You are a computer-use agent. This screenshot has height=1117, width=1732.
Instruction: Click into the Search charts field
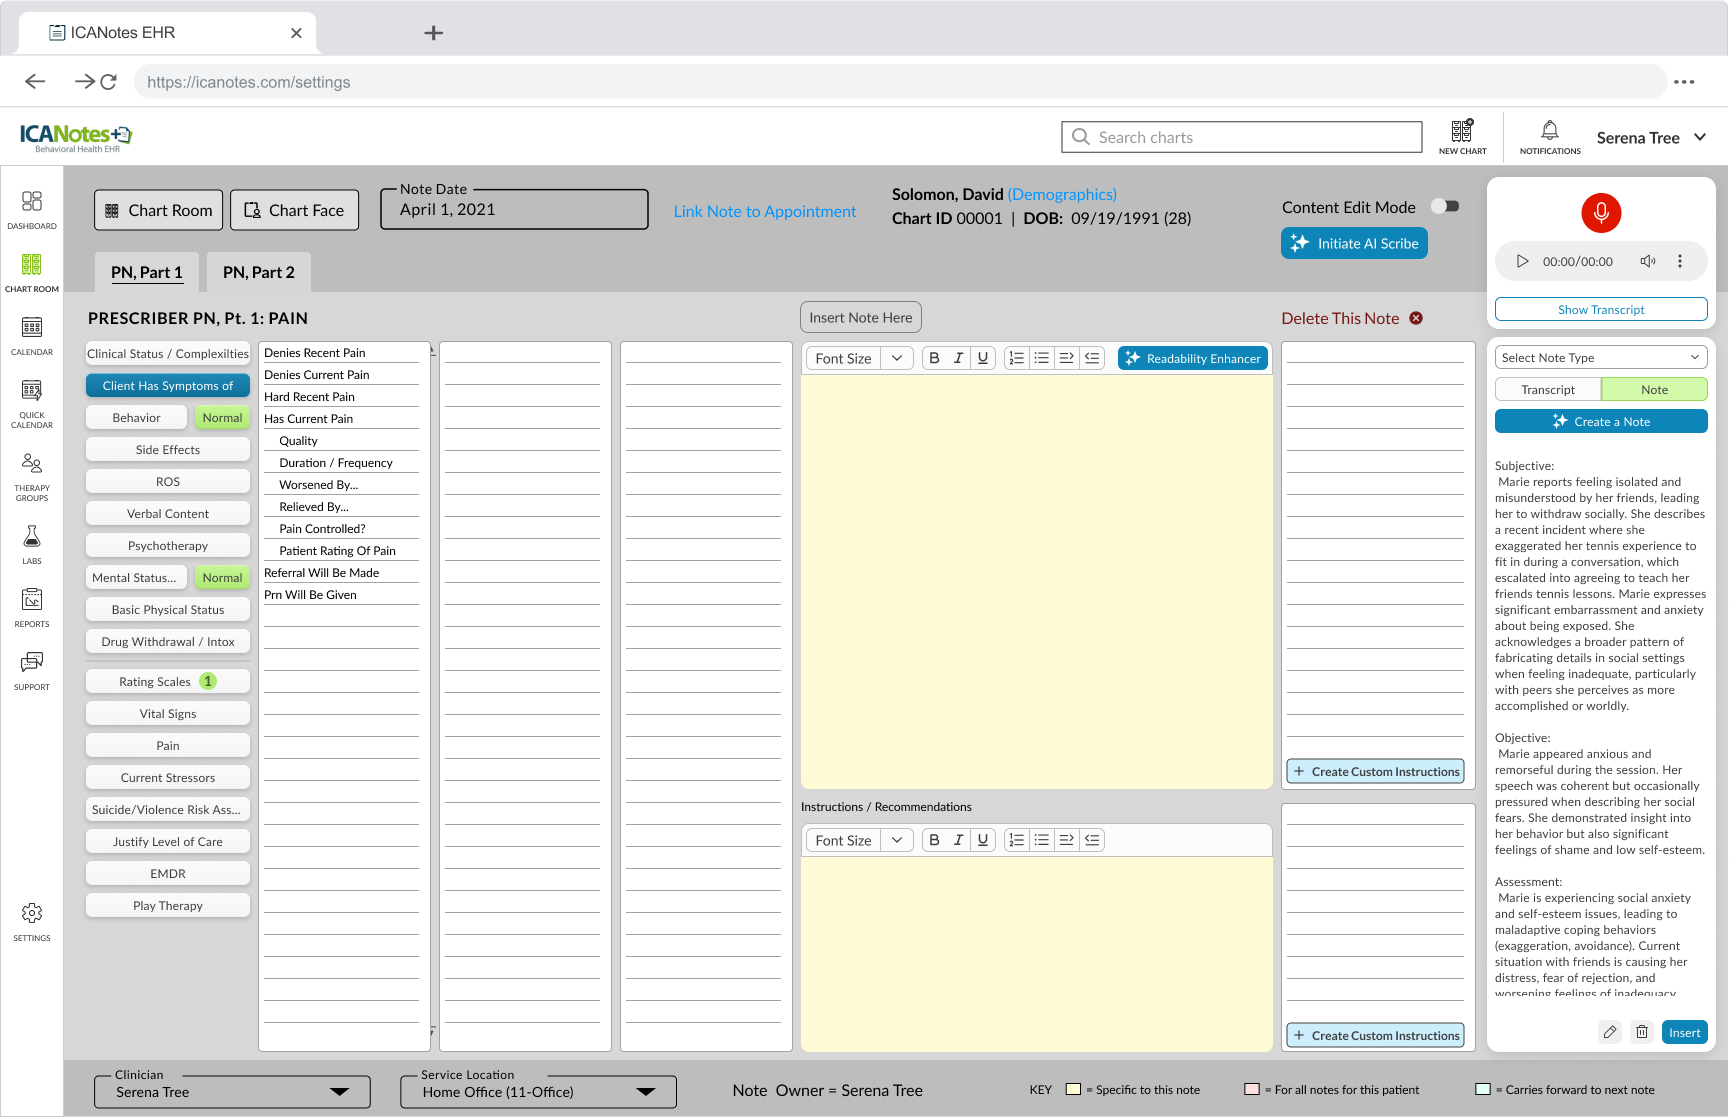[1241, 137]
